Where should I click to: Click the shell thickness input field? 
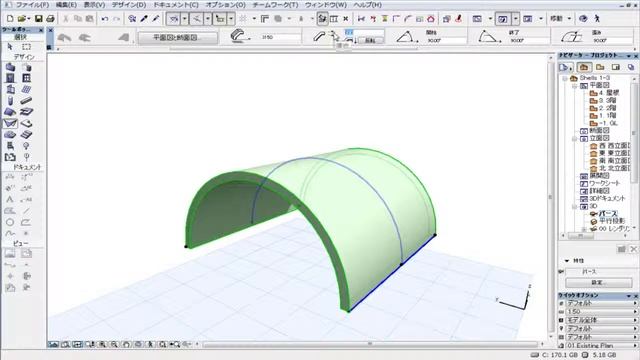(280, 37)
